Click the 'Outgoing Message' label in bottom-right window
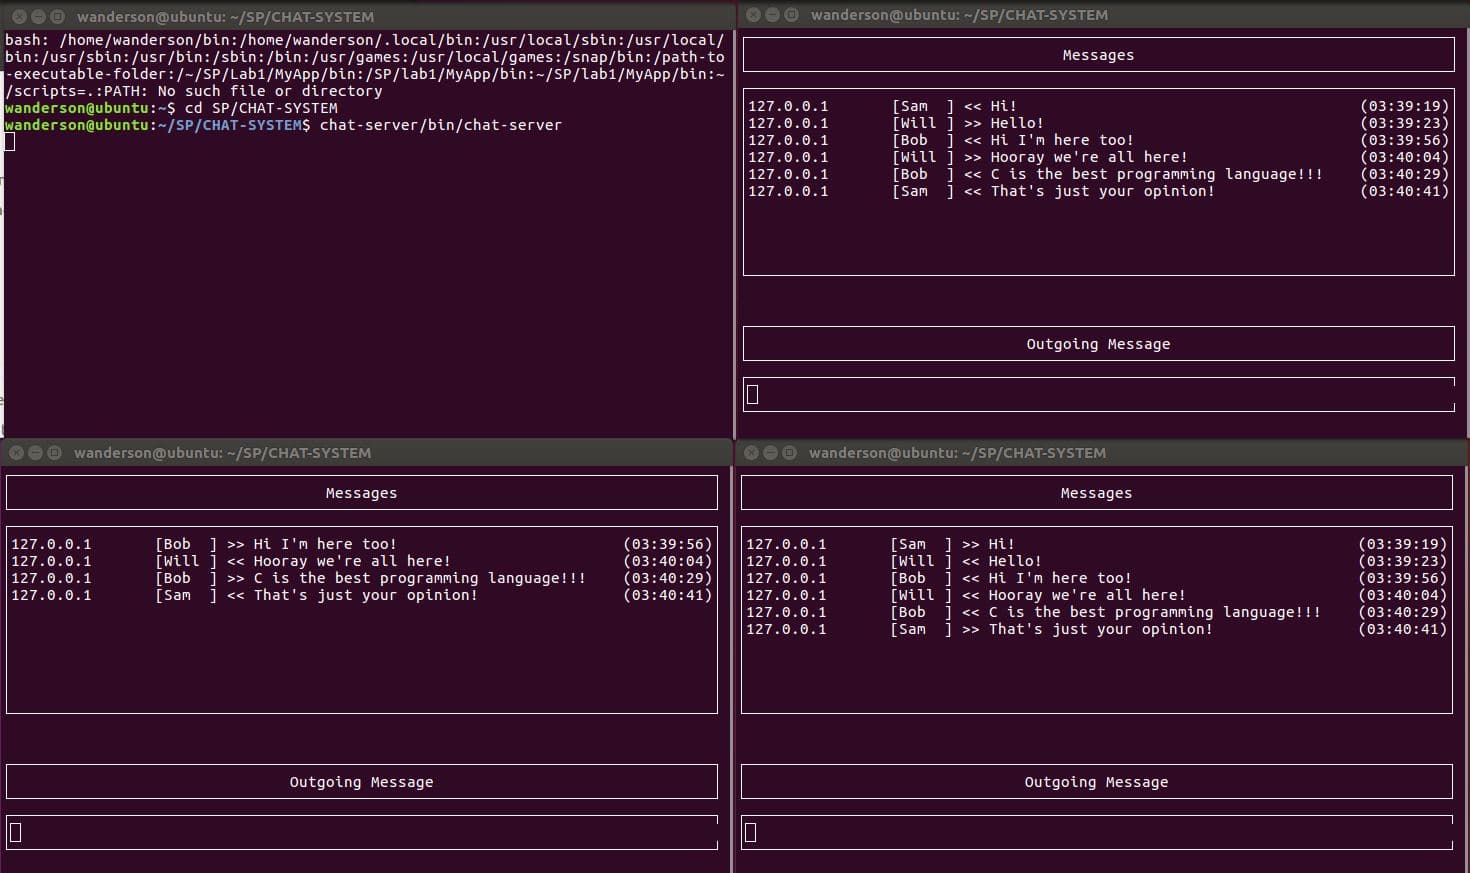Image resolution: width=1470 pixels, height=873 pixels. [x=1096, y=782]
